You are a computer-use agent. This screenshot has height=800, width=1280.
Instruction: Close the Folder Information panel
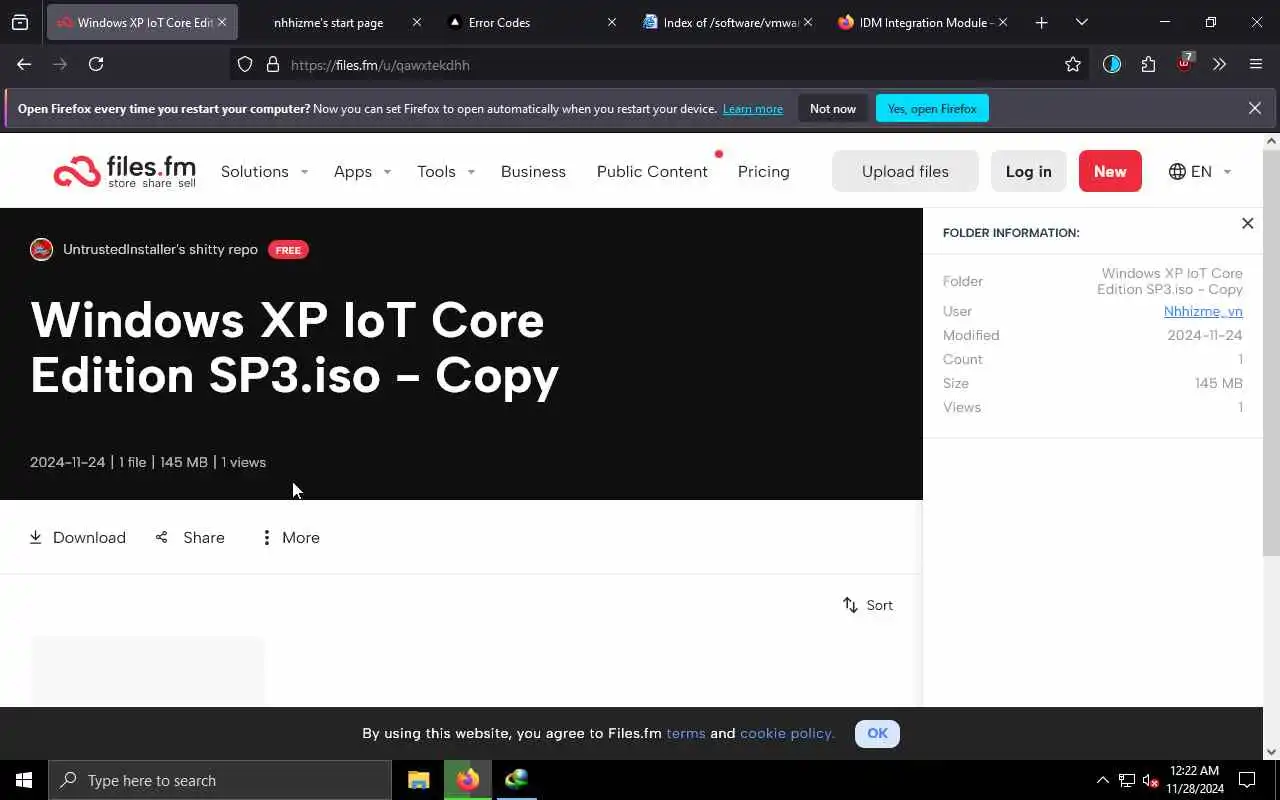1247,223
